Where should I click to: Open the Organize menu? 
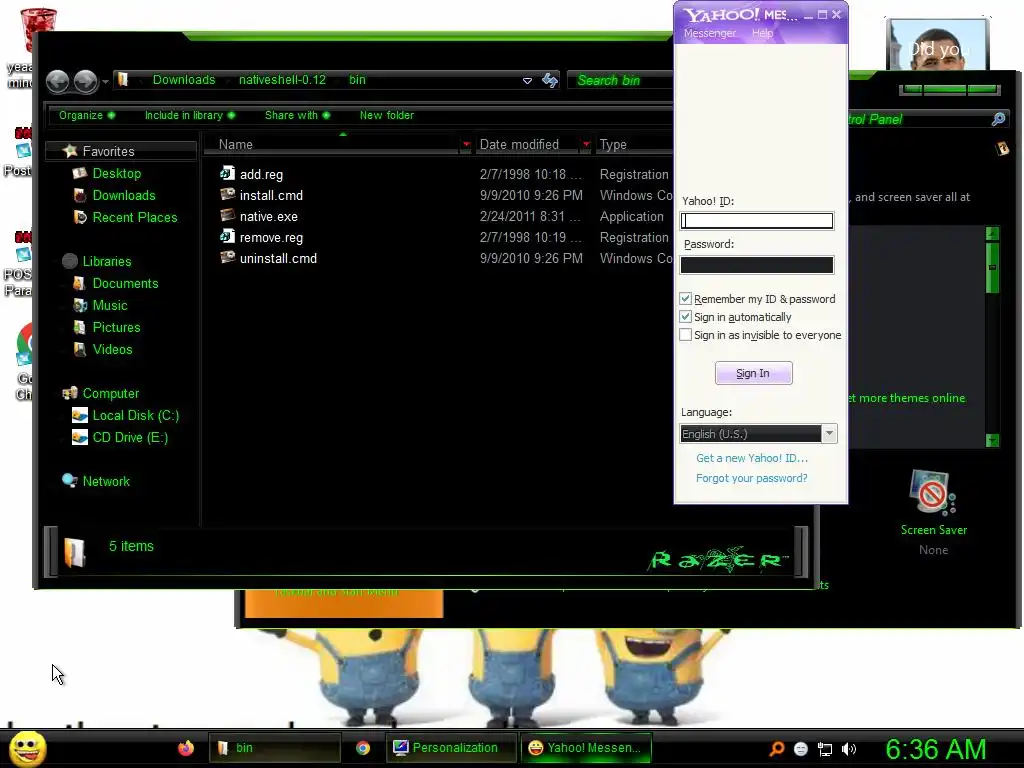coord(87,115)
